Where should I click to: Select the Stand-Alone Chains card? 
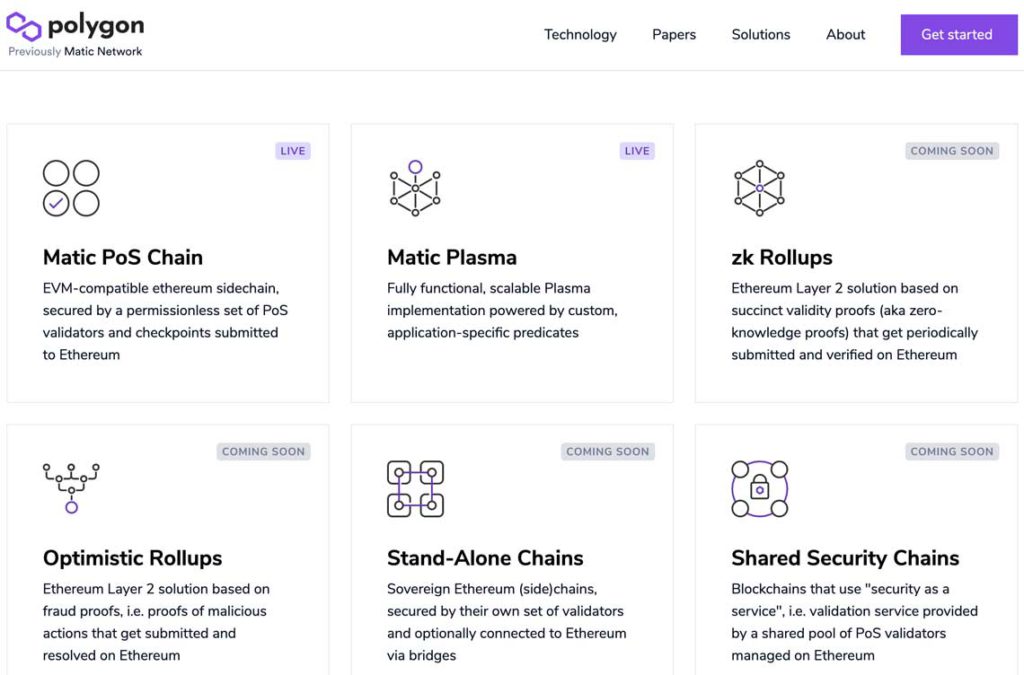511,550
